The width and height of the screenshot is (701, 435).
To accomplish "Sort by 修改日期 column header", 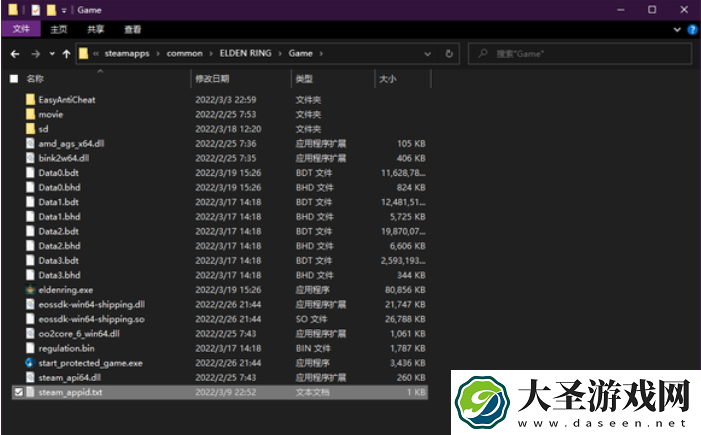I will (x=212, y=79).
